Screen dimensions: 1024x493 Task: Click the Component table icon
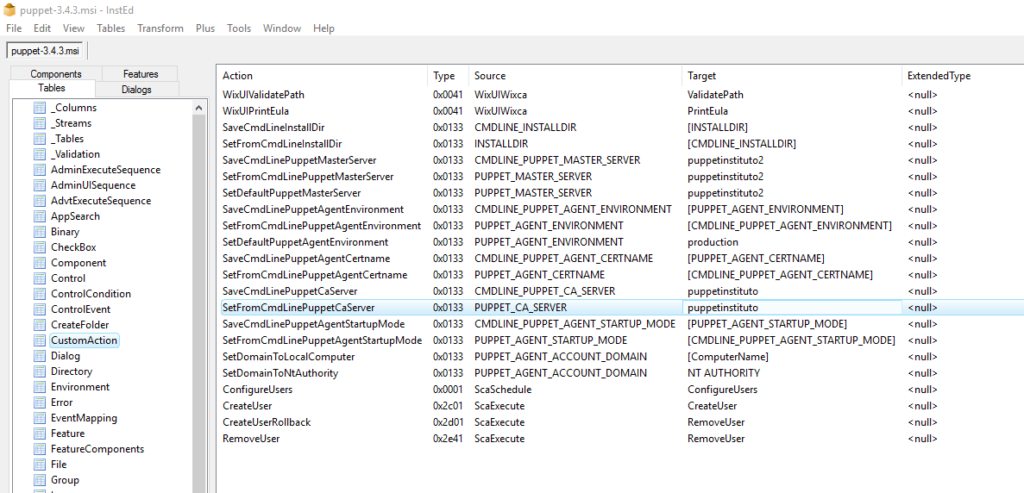[x=40, y=262]
